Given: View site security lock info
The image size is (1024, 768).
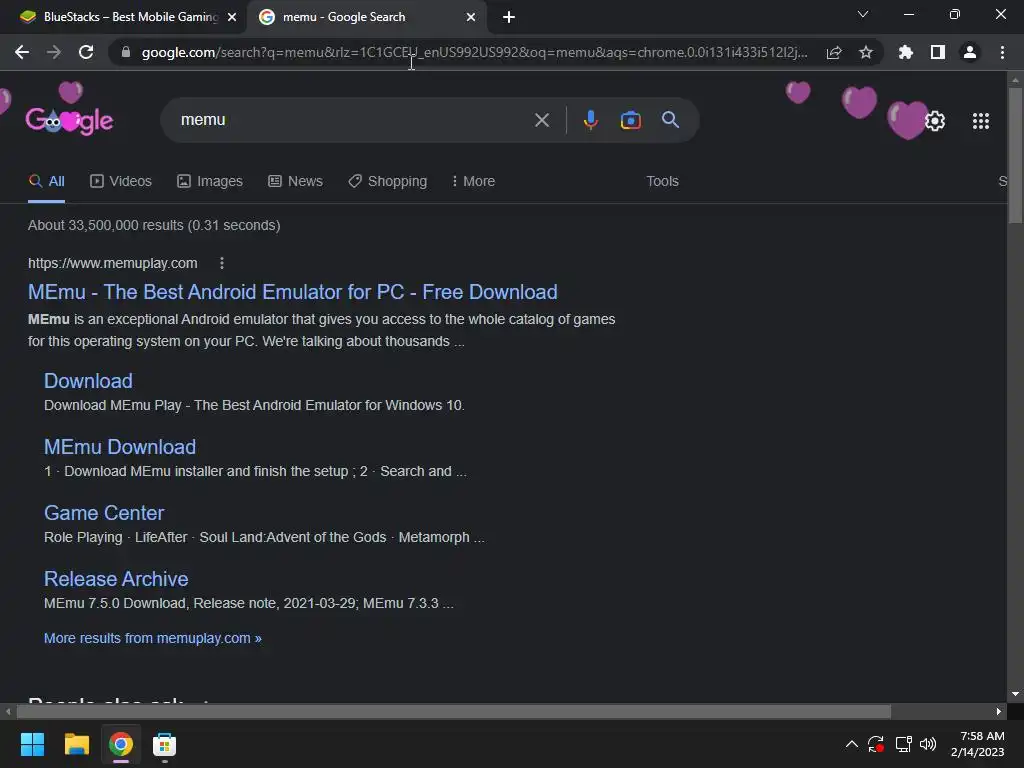Looking at the screenshot, I should point(126,52).
